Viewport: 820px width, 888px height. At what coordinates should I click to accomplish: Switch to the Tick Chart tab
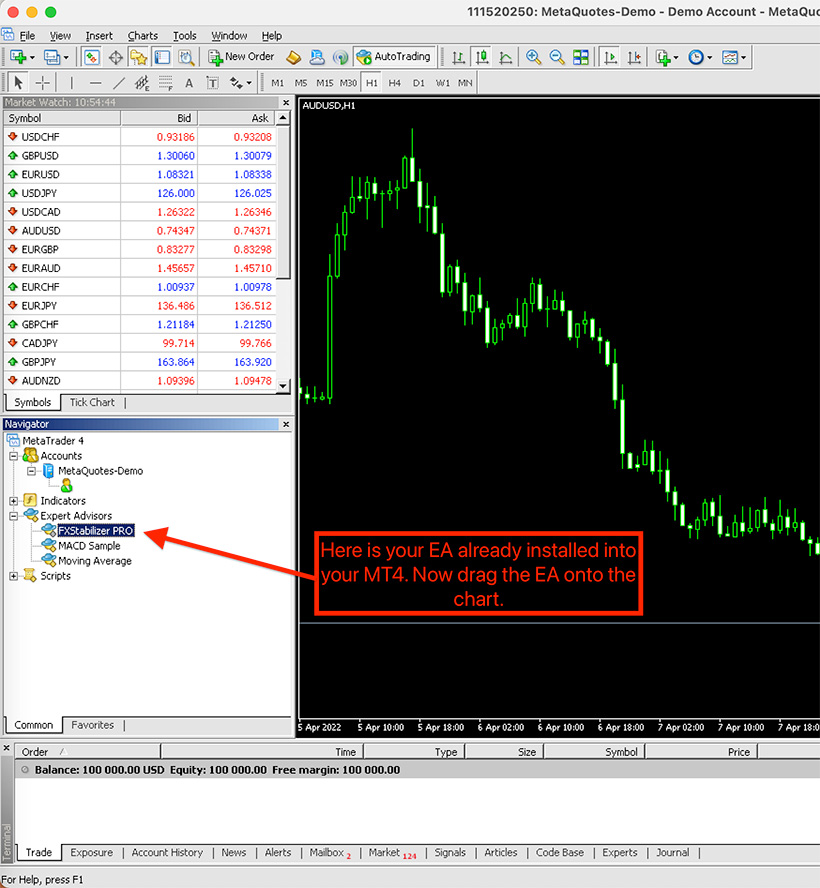click(92, 402)
